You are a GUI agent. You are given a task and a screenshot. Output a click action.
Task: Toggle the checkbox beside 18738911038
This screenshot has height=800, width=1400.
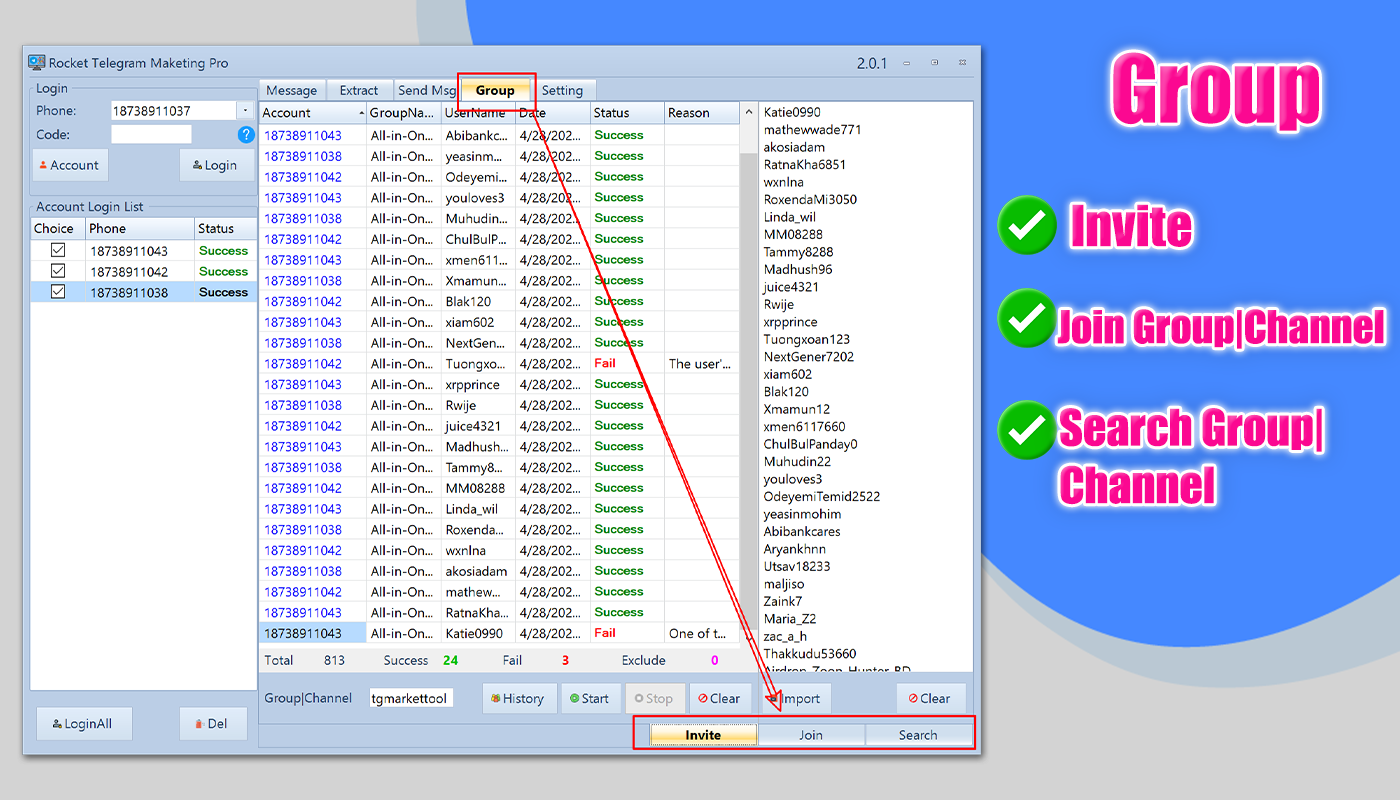click(x=58, y=292)
